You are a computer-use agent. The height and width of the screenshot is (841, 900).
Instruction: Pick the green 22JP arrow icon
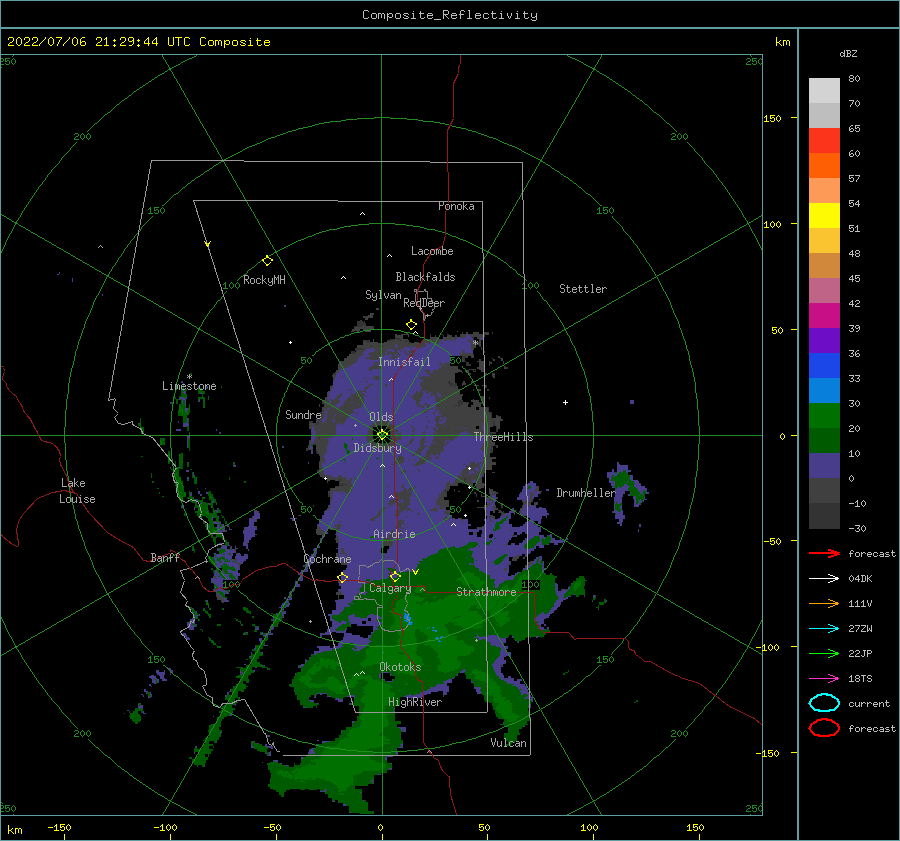tap(824, 653)
